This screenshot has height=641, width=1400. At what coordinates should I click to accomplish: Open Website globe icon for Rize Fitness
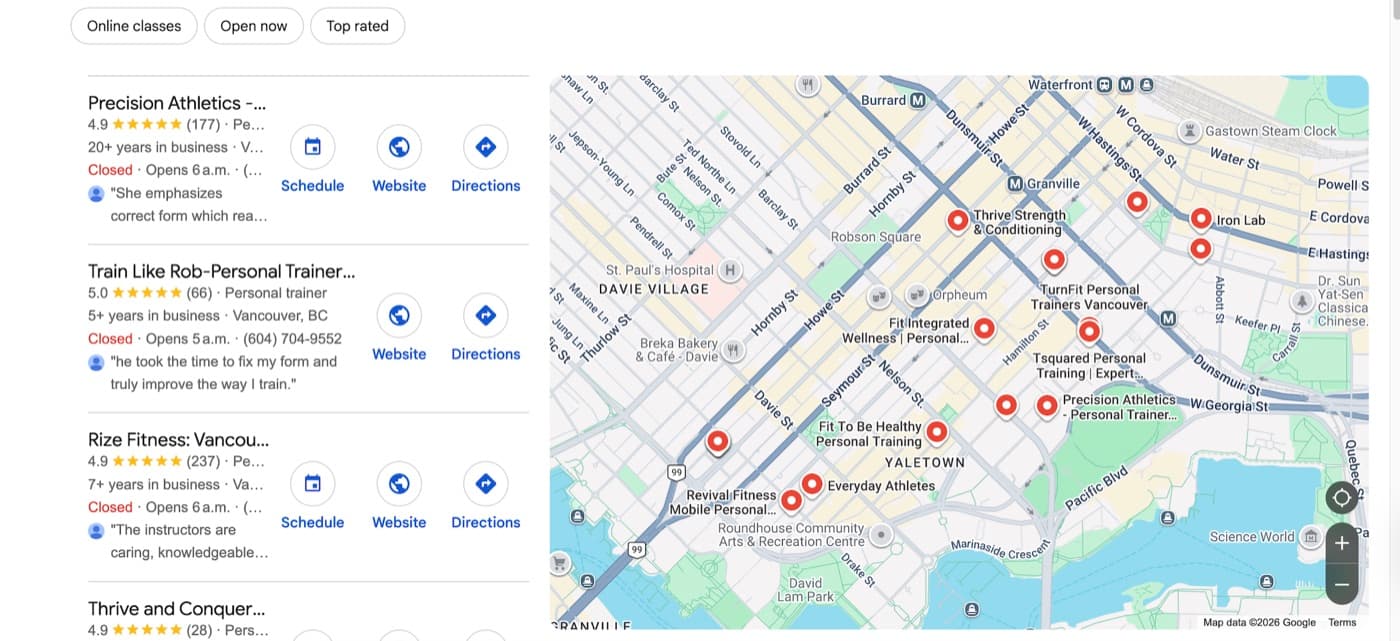click(x=399, y=484)
